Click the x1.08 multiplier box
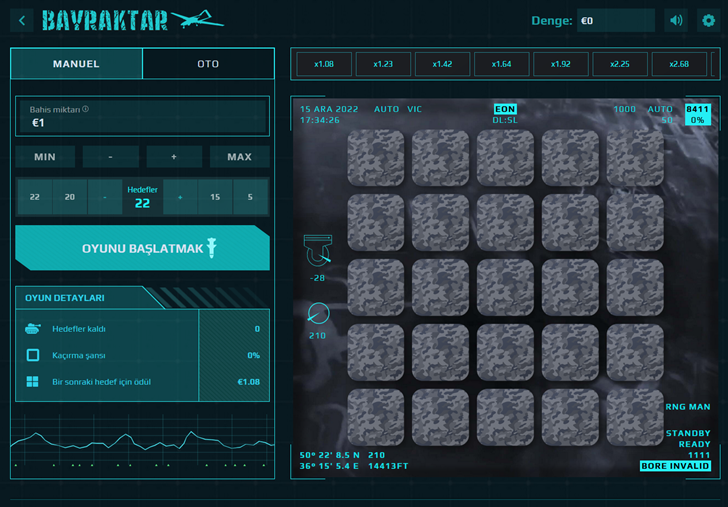 324,64
